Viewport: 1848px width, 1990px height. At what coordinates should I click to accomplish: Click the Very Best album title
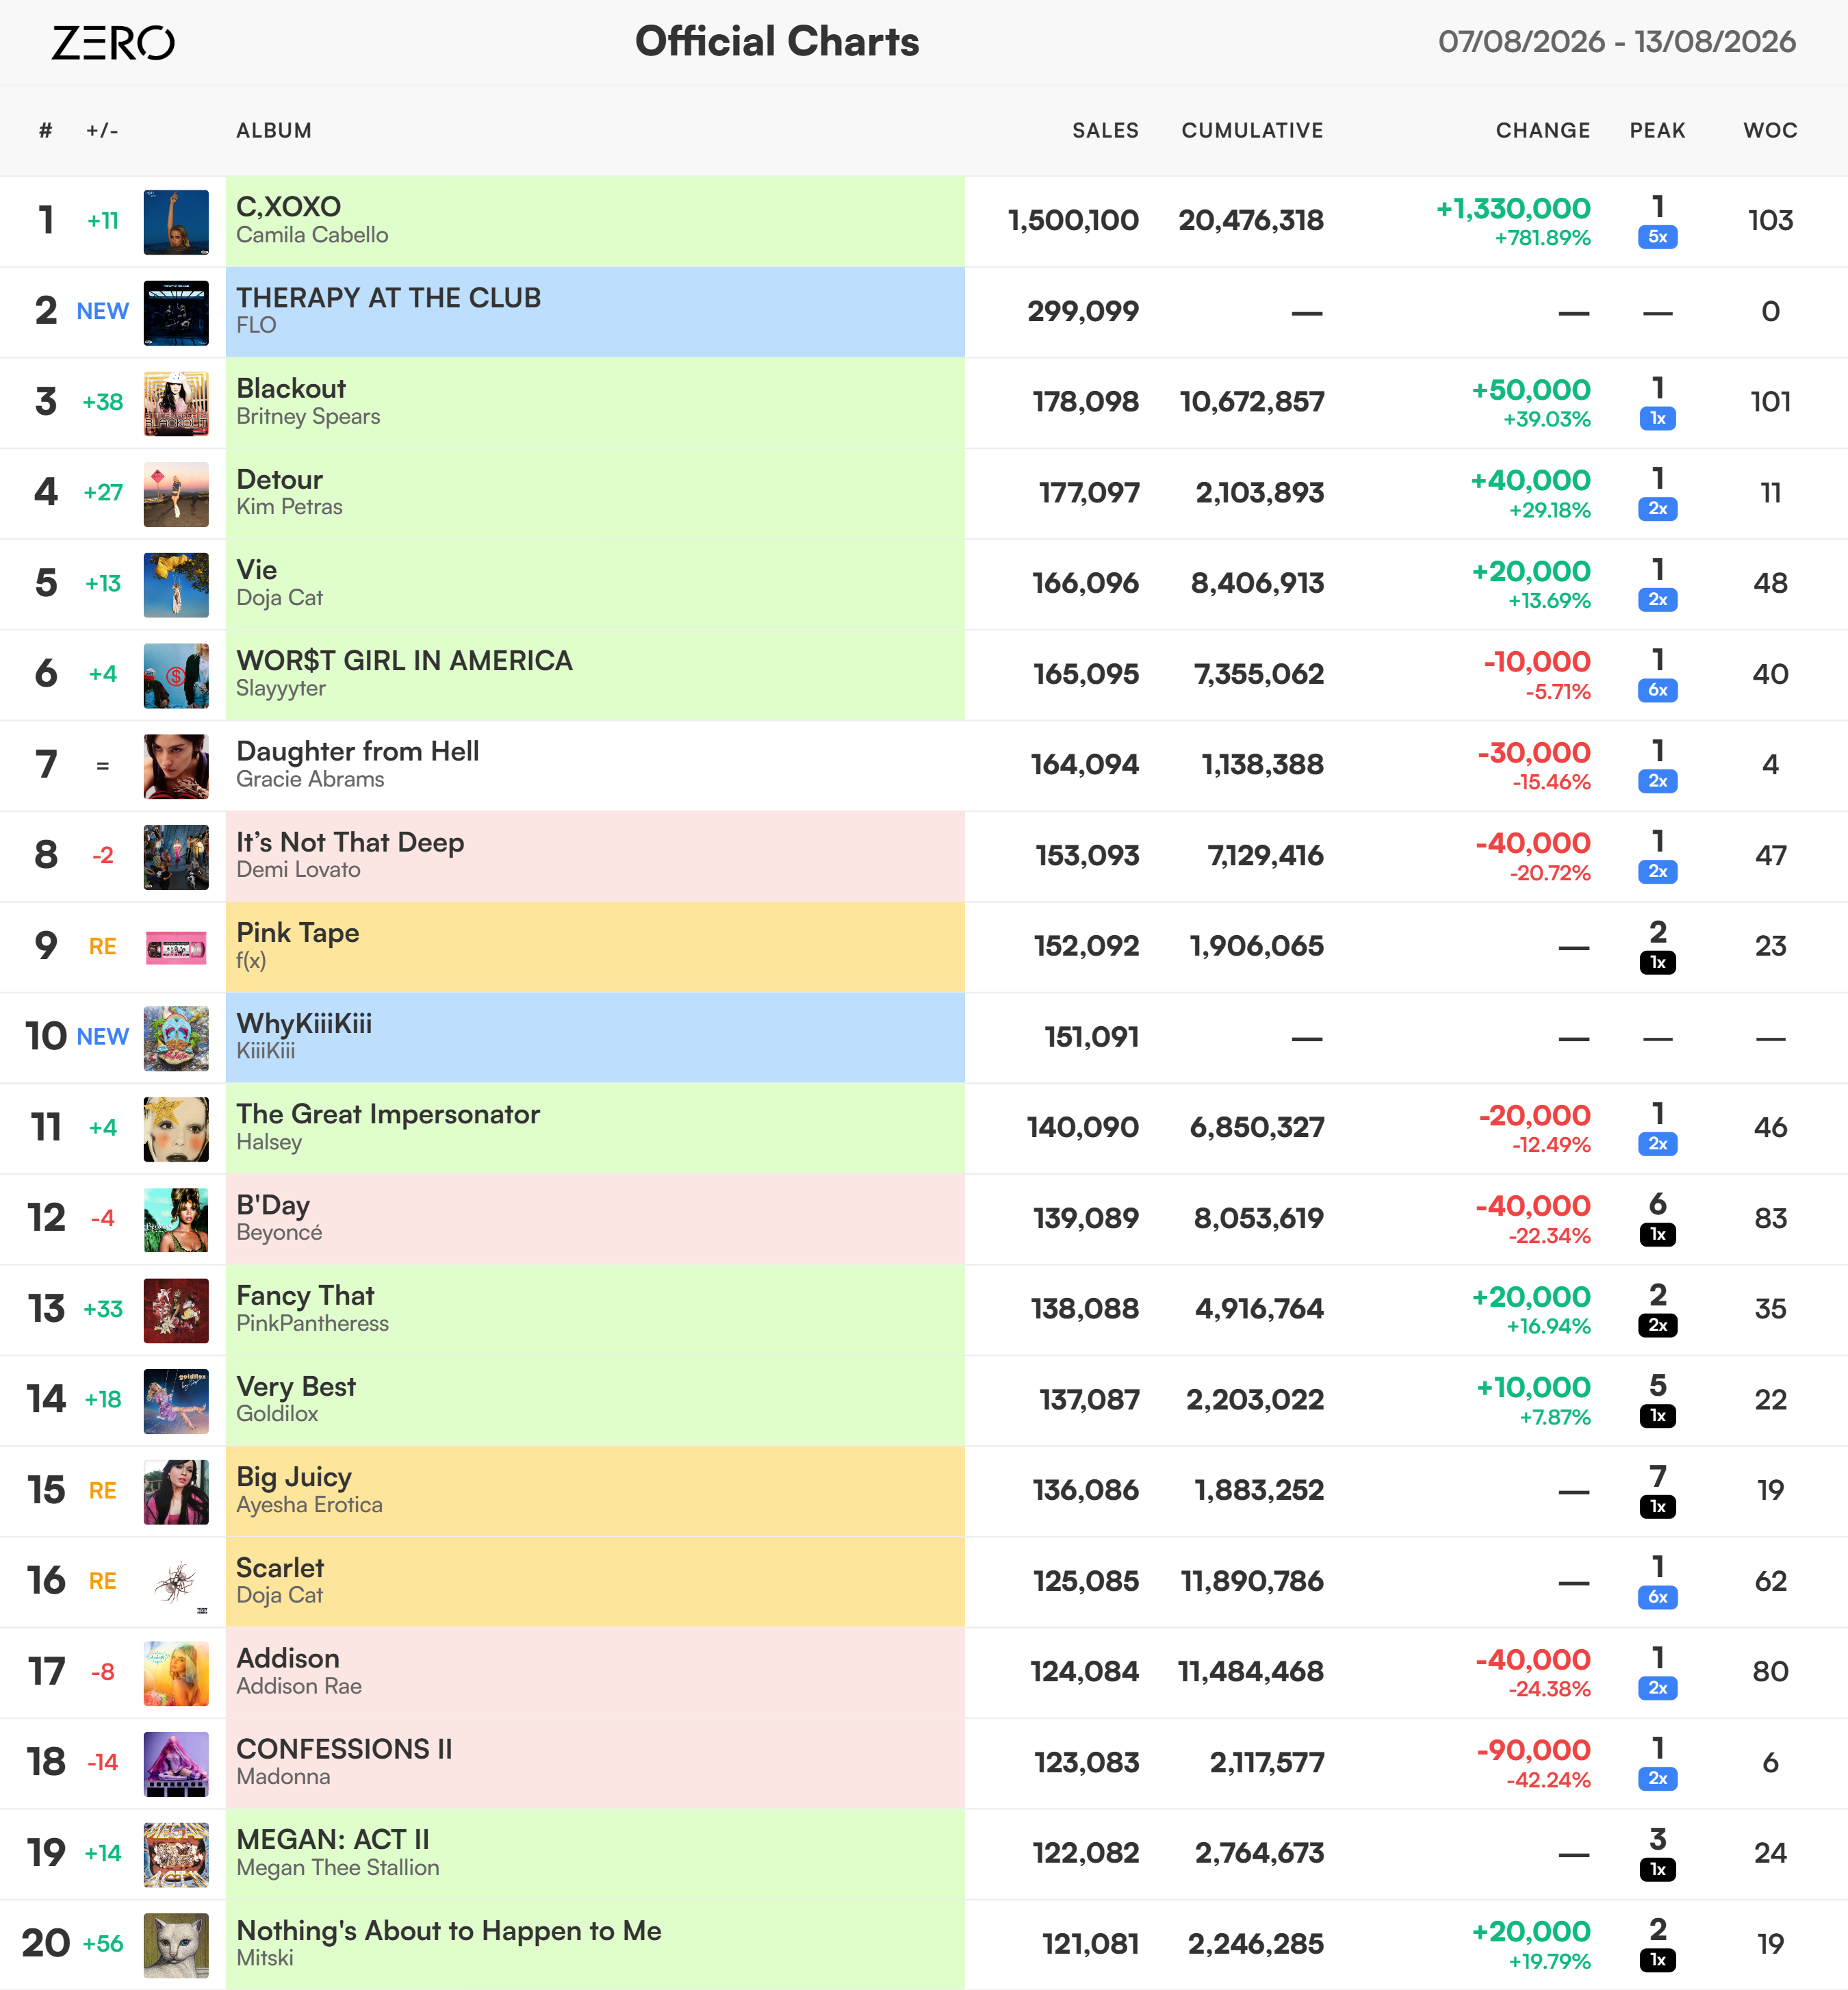point(296,1386)
